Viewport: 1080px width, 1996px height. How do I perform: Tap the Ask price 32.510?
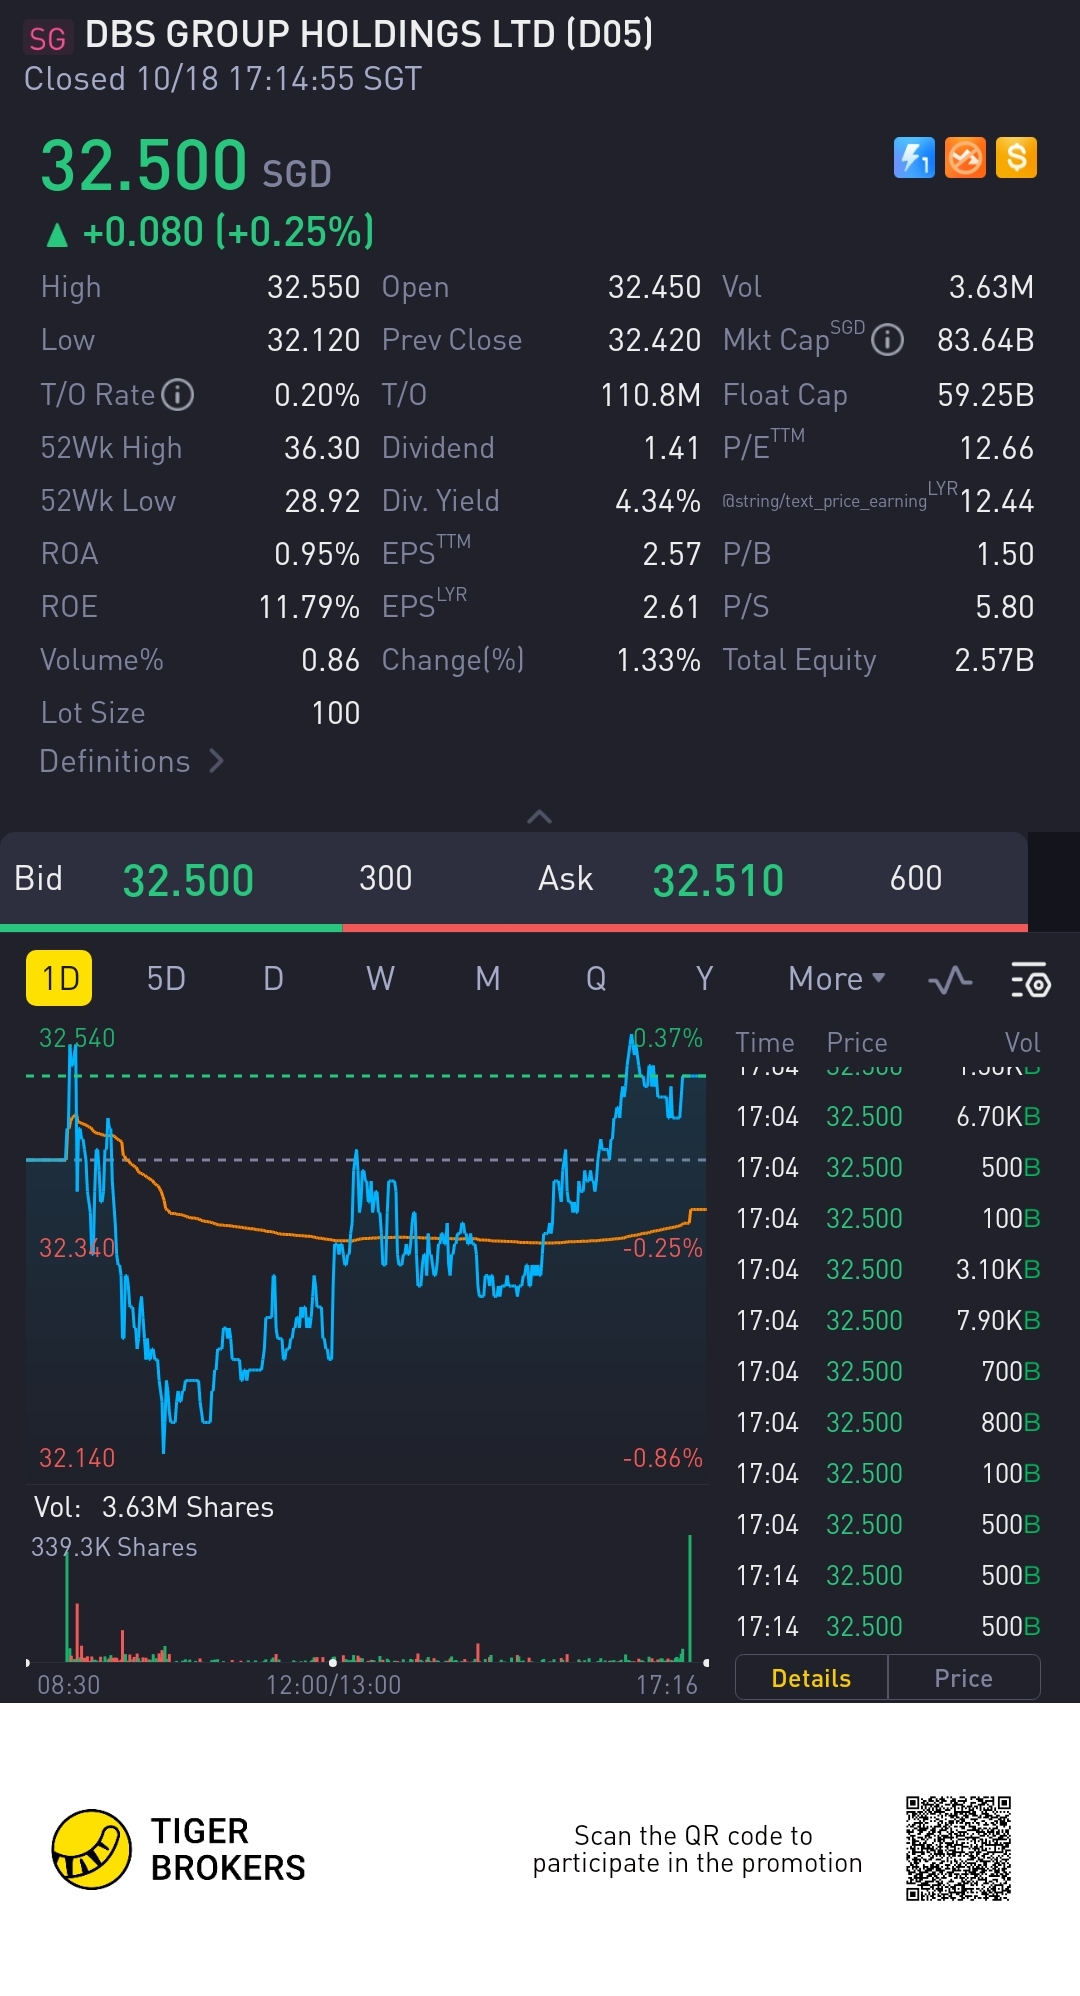tap(718, 881)
